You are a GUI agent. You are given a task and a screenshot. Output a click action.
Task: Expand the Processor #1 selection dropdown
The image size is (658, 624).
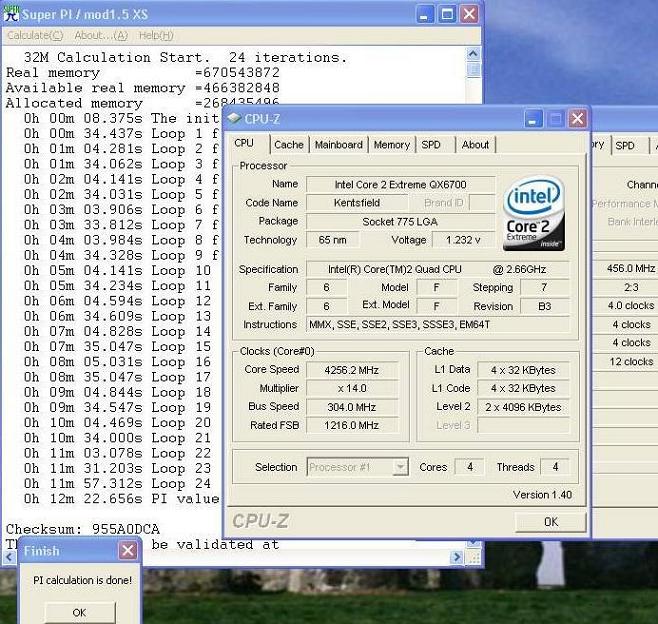click(401, 467)
